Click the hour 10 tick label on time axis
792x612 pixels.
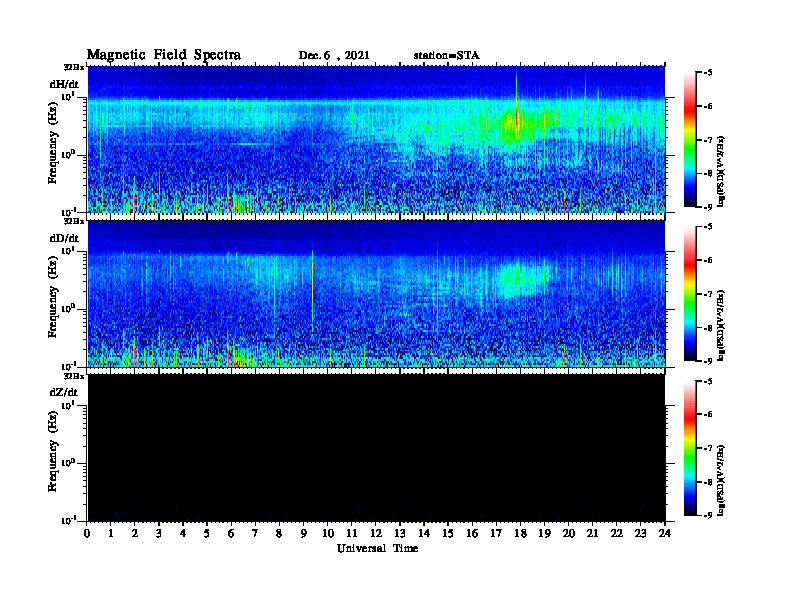click(328, 533)
